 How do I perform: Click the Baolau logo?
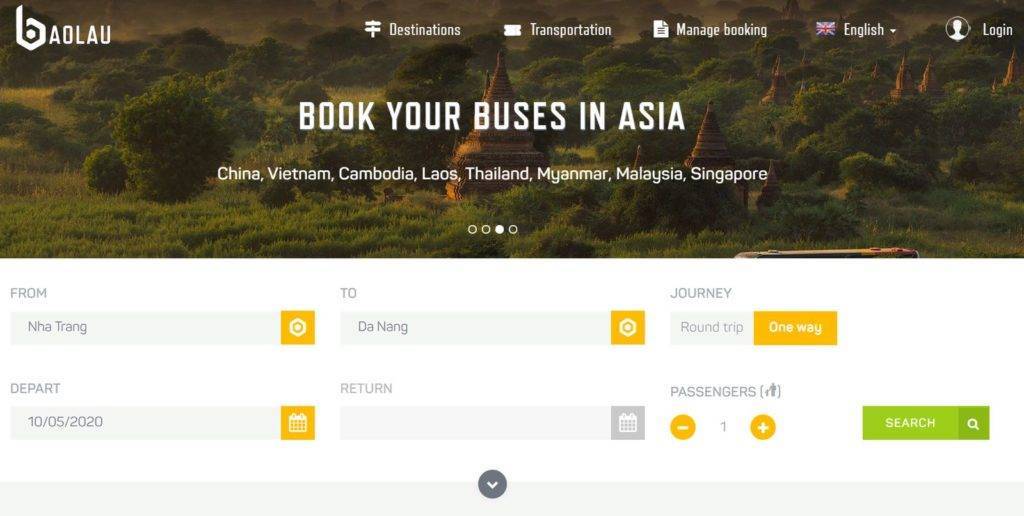pyautogui.click(x=63, y=29)
